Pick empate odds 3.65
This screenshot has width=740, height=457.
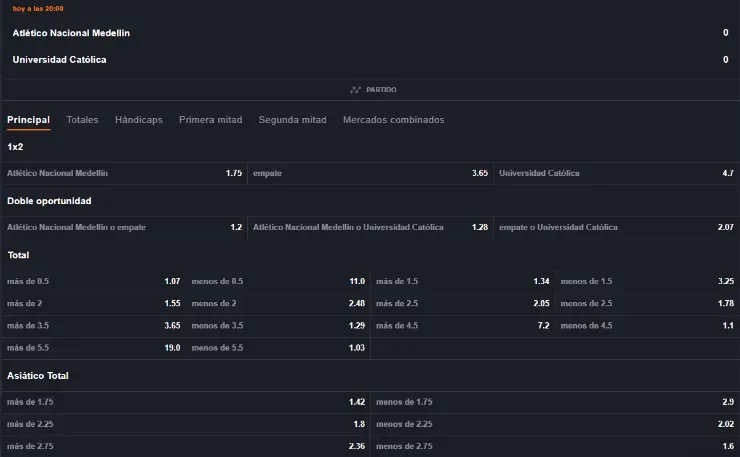click(x=370, y=173)
